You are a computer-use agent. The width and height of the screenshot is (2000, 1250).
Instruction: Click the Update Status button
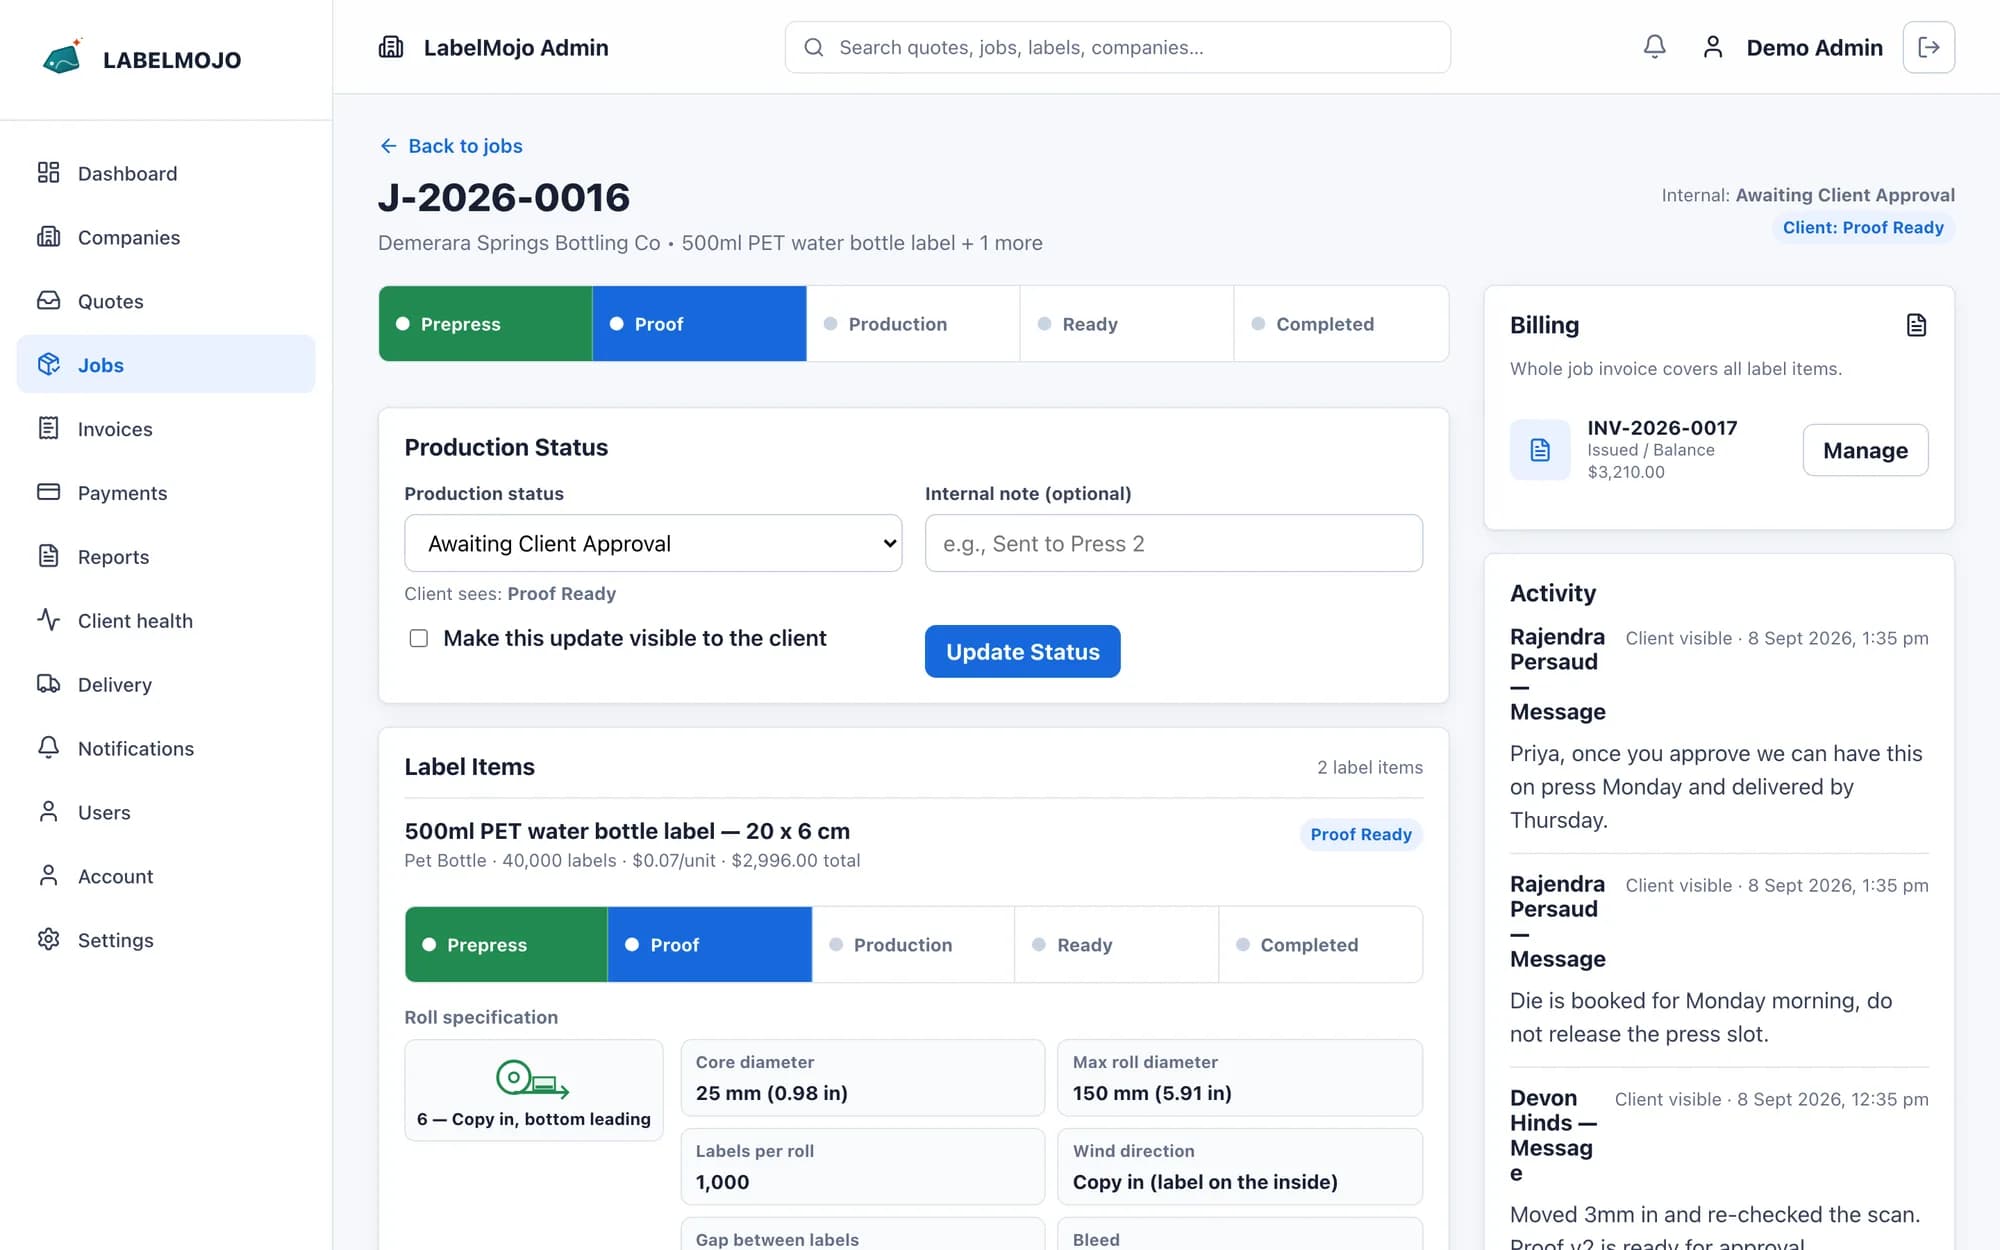1022,651
